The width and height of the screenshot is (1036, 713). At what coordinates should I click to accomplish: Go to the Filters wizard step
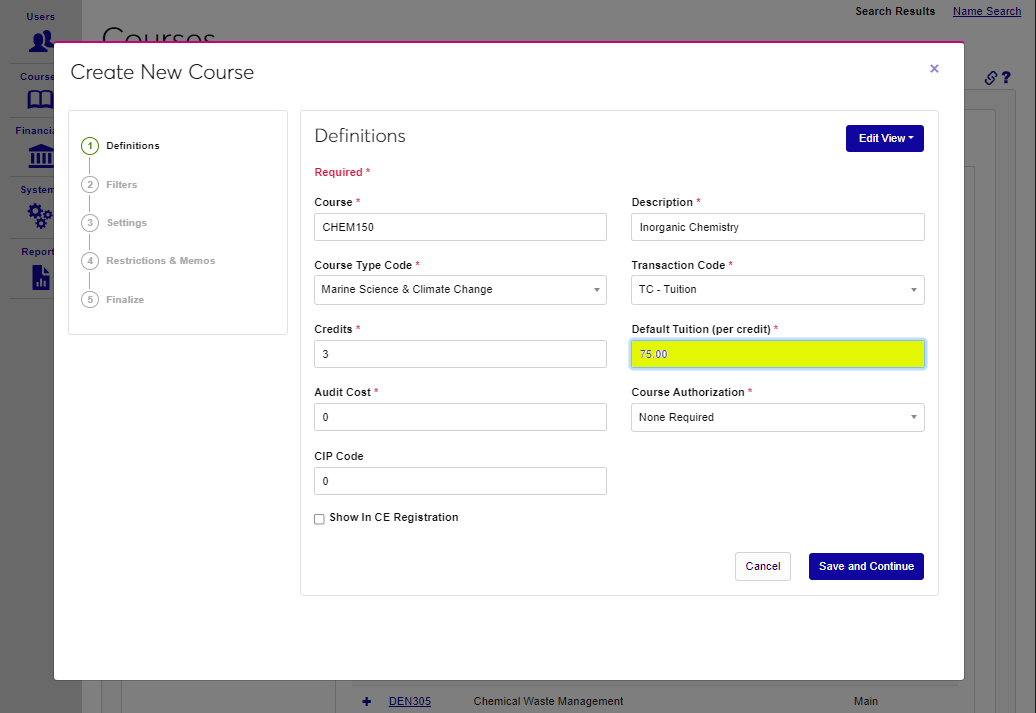tap(121, 185)
